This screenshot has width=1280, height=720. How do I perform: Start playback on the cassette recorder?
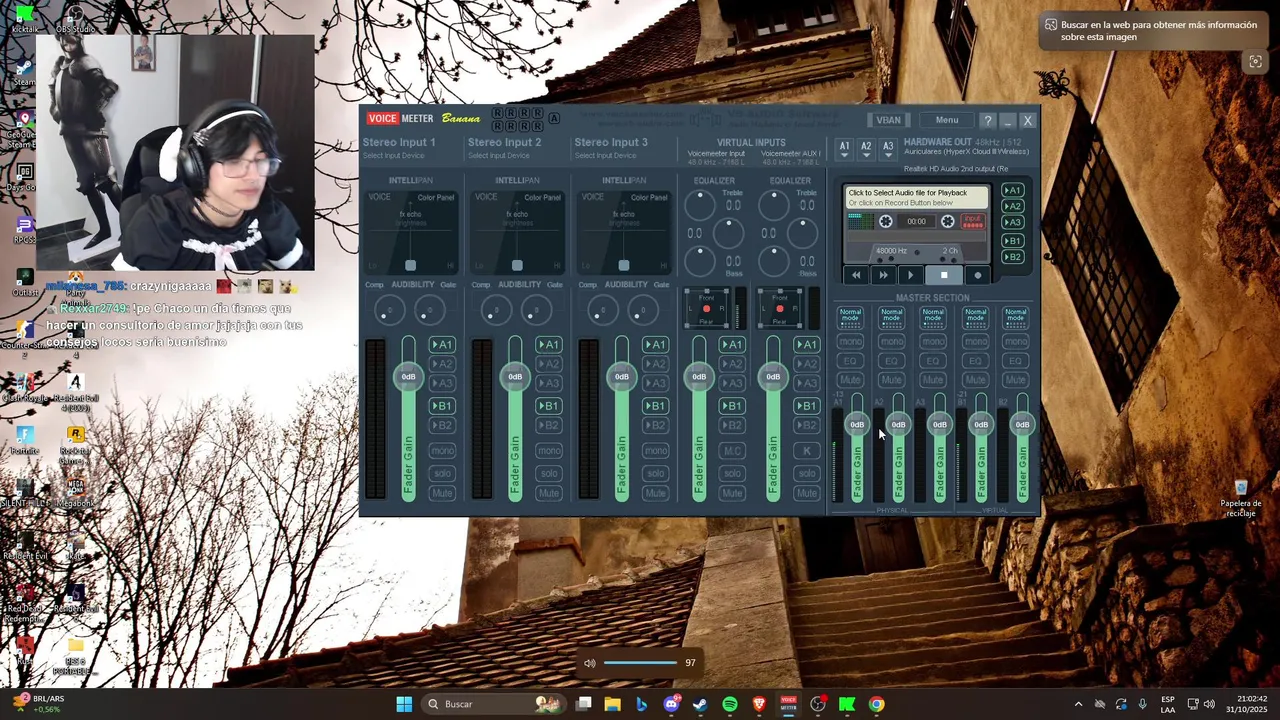pyautogui.click(x=910, y=275)
